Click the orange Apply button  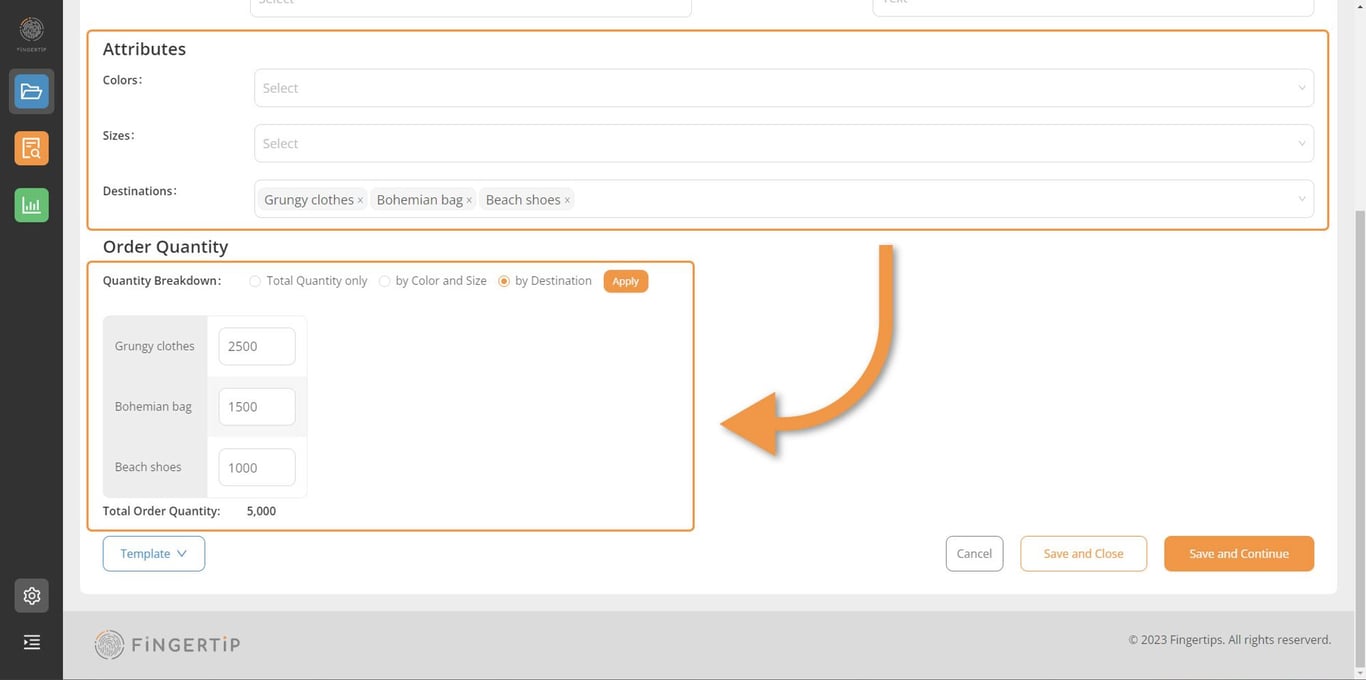(626, 281)
